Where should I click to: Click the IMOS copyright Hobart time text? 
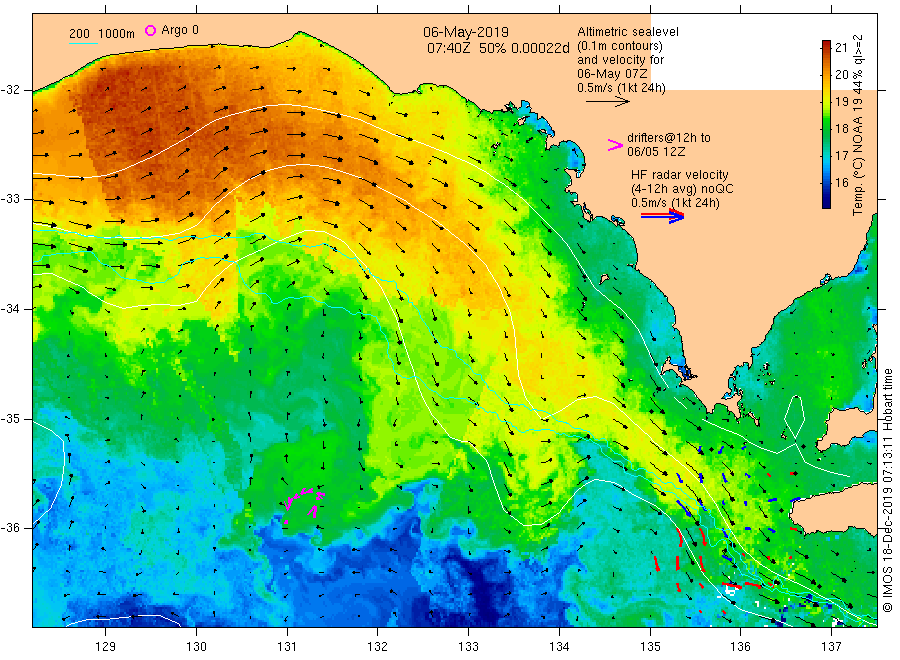click(x=887, y=490)
